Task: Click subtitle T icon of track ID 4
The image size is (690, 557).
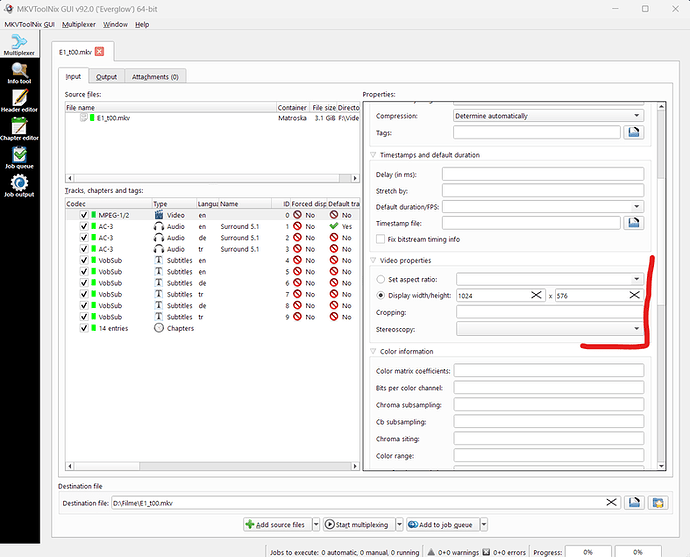Action: click(159, 260)
